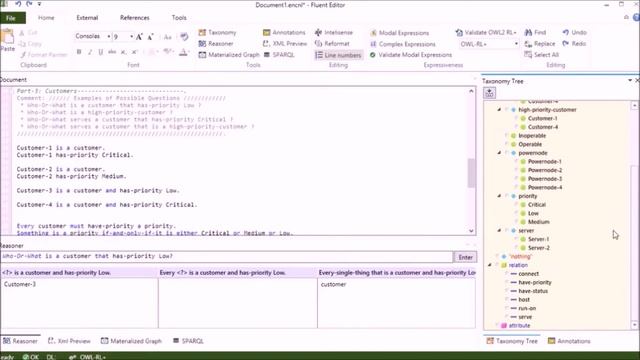Switch to bottom SPARQL tab
640x360 pixels.
pyautogui.click(x=188, y=341)
